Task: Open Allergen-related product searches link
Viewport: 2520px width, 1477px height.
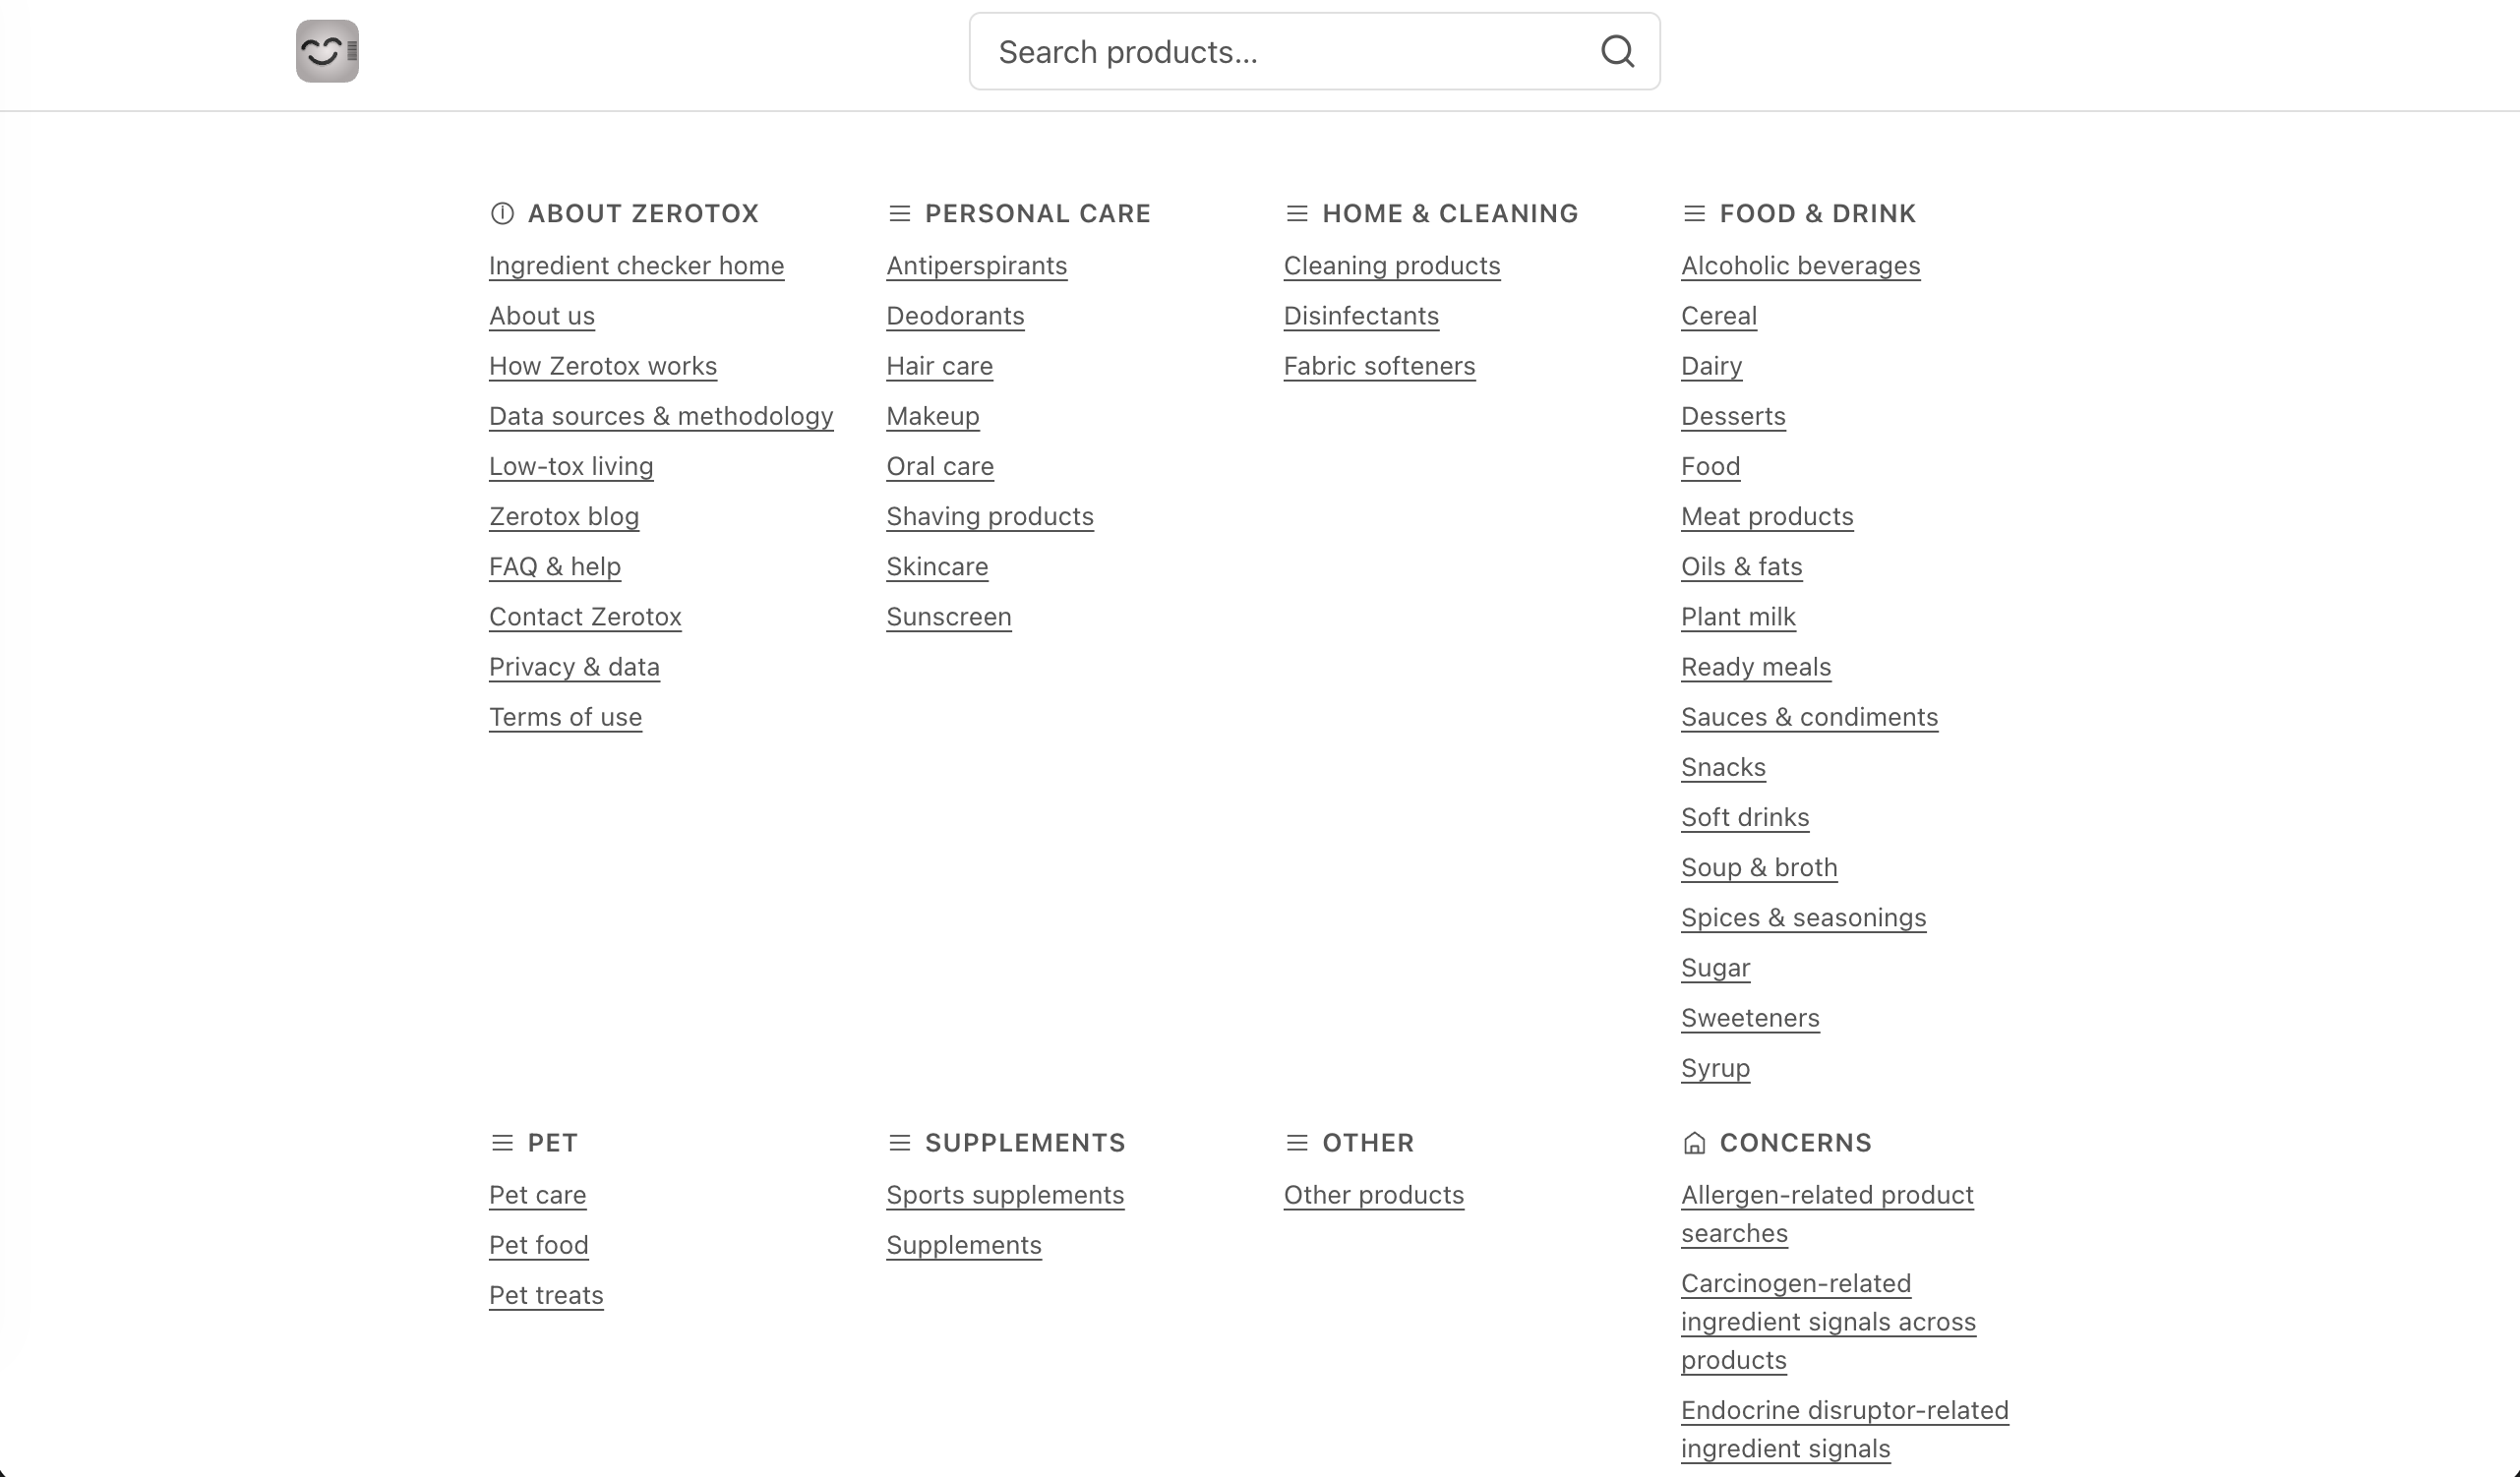Action: [x=1826, y=1194]
